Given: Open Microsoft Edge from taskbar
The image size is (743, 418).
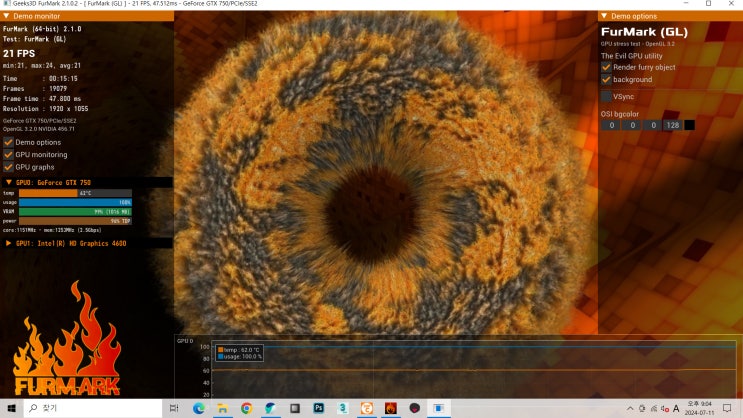Looking at the screenshot, I should click(x=199, y=408).
